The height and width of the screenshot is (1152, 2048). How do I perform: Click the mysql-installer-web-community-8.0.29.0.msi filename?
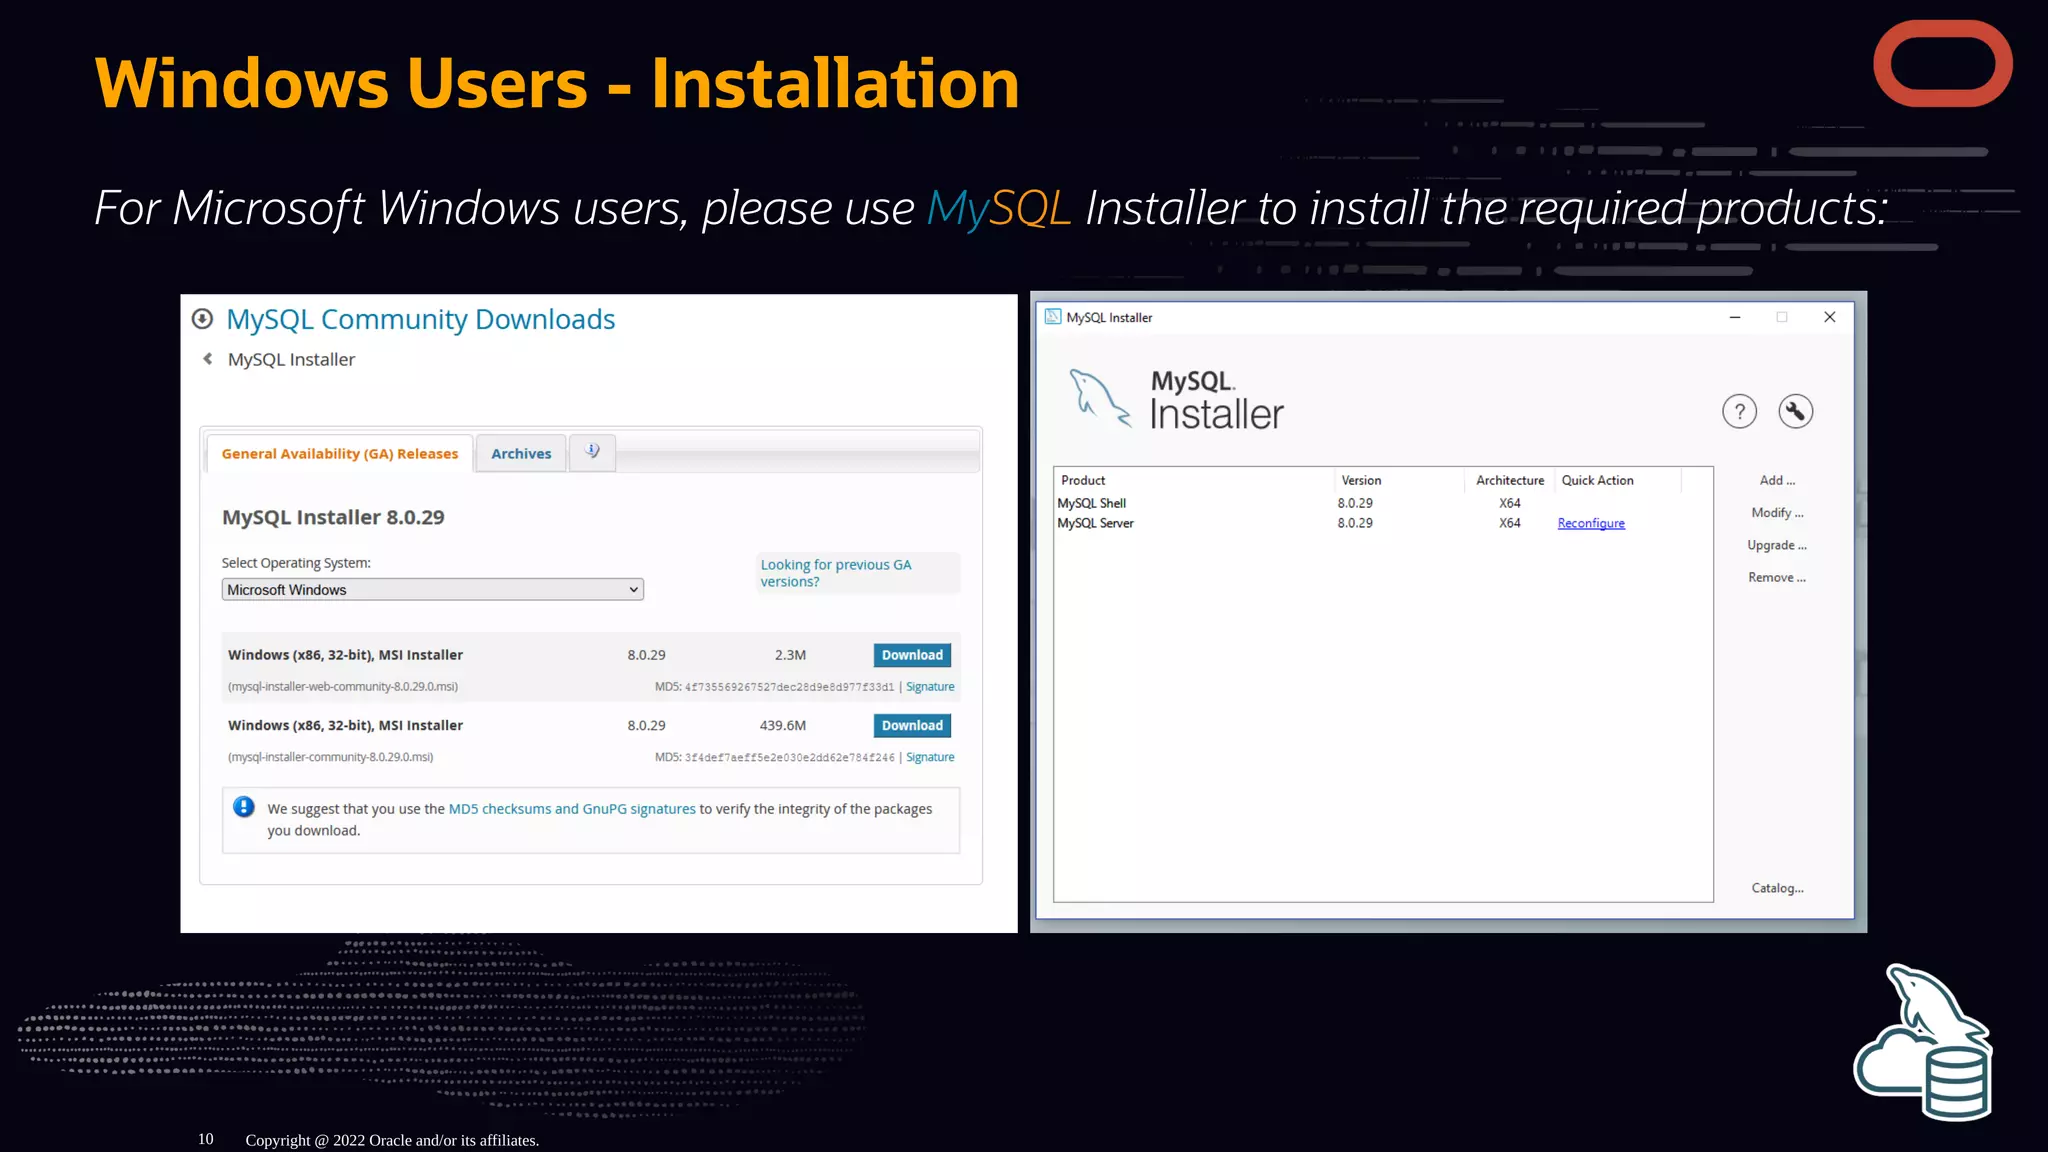coord(343,687)
